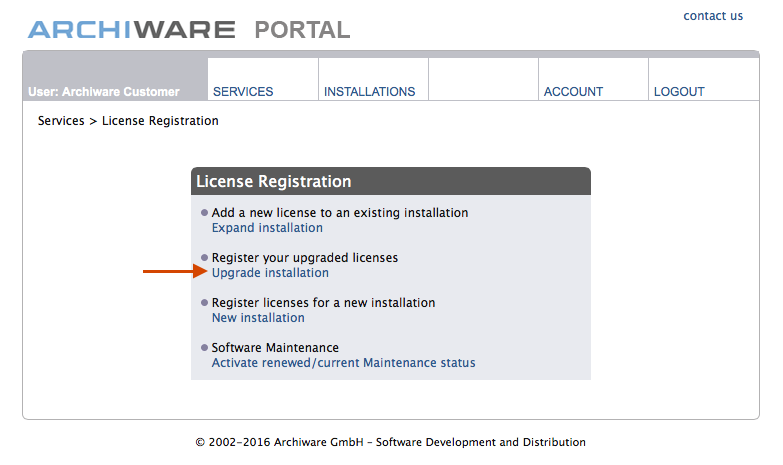Follow the 'Upgrade installation' link

pyautogui.click(x=270, y=273)
